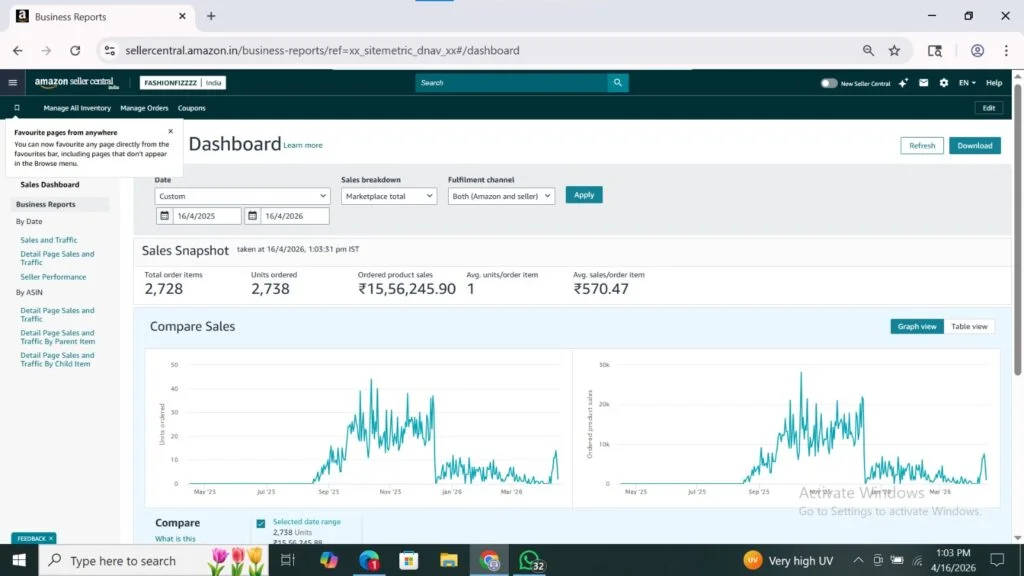Open the AI sparkle assistant icon

point(903,83)
